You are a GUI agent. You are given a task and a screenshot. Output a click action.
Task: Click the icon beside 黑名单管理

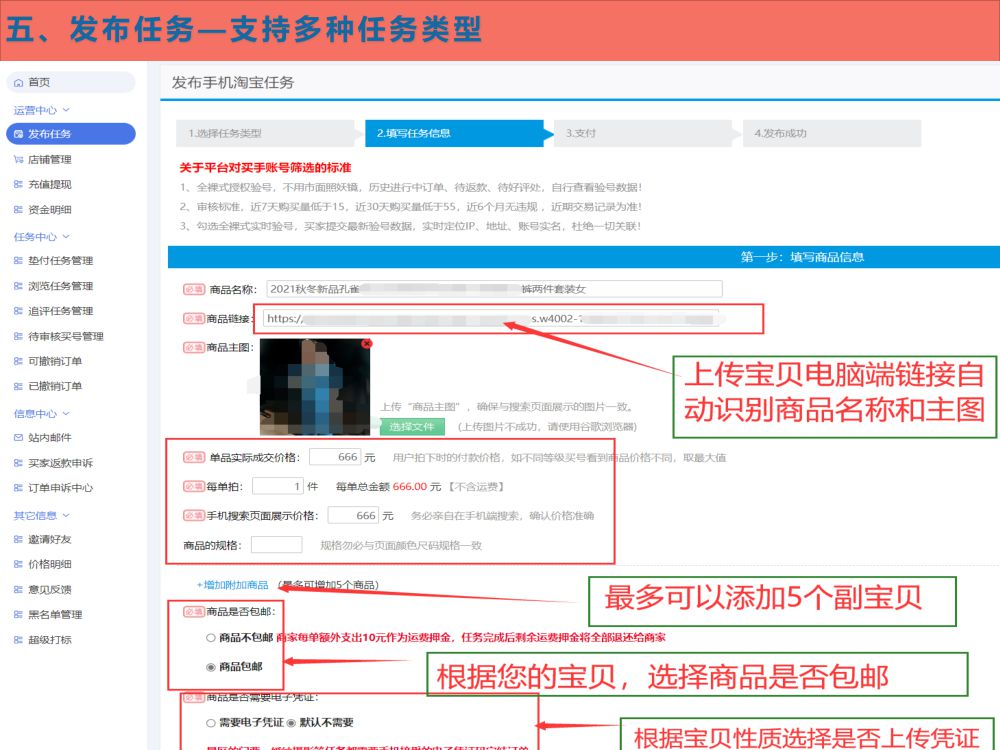click(x=18, y=614)
